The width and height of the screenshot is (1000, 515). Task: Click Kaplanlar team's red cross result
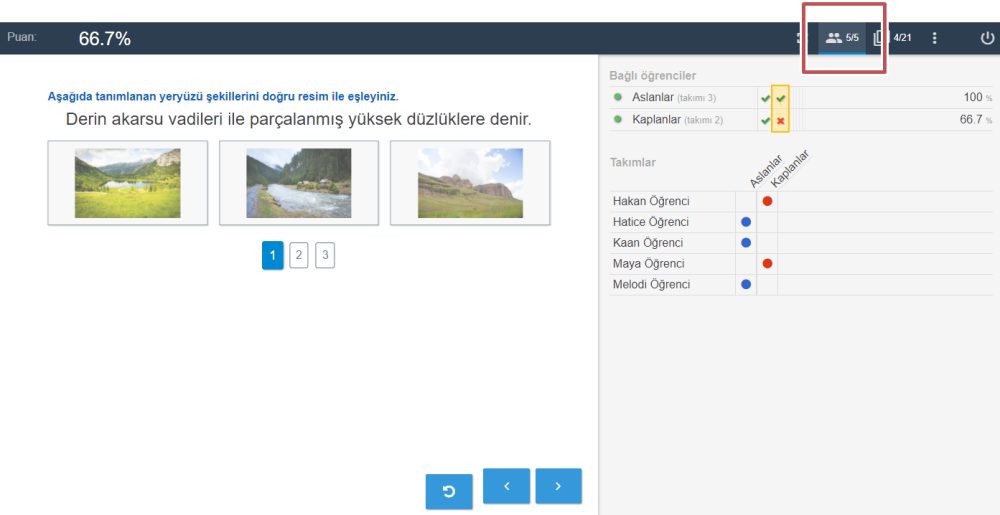[780, 120]
